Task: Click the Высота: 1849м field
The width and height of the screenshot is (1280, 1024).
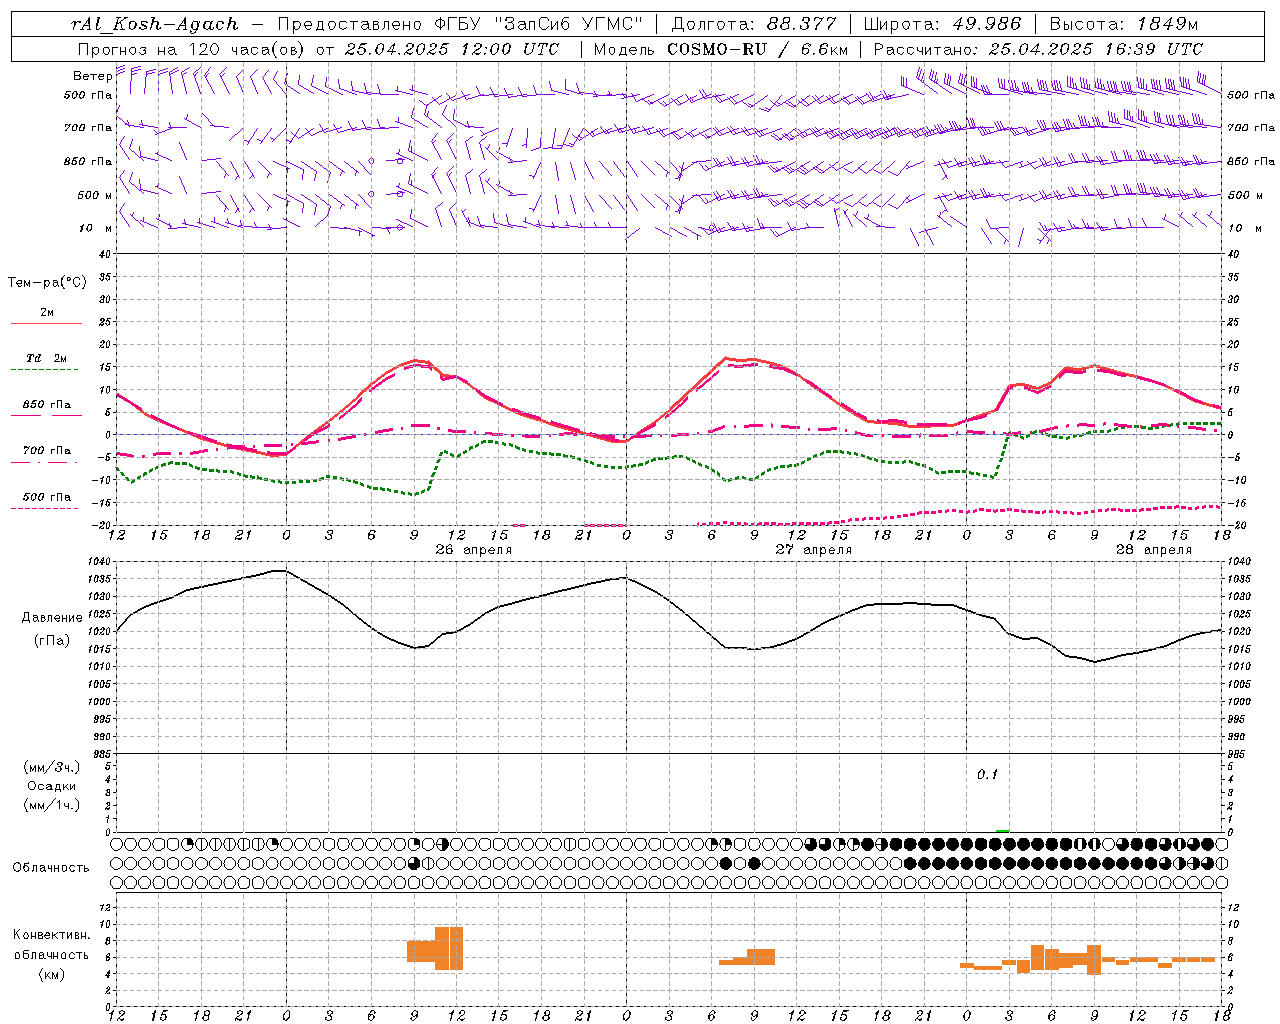Action: [1124, 24]
